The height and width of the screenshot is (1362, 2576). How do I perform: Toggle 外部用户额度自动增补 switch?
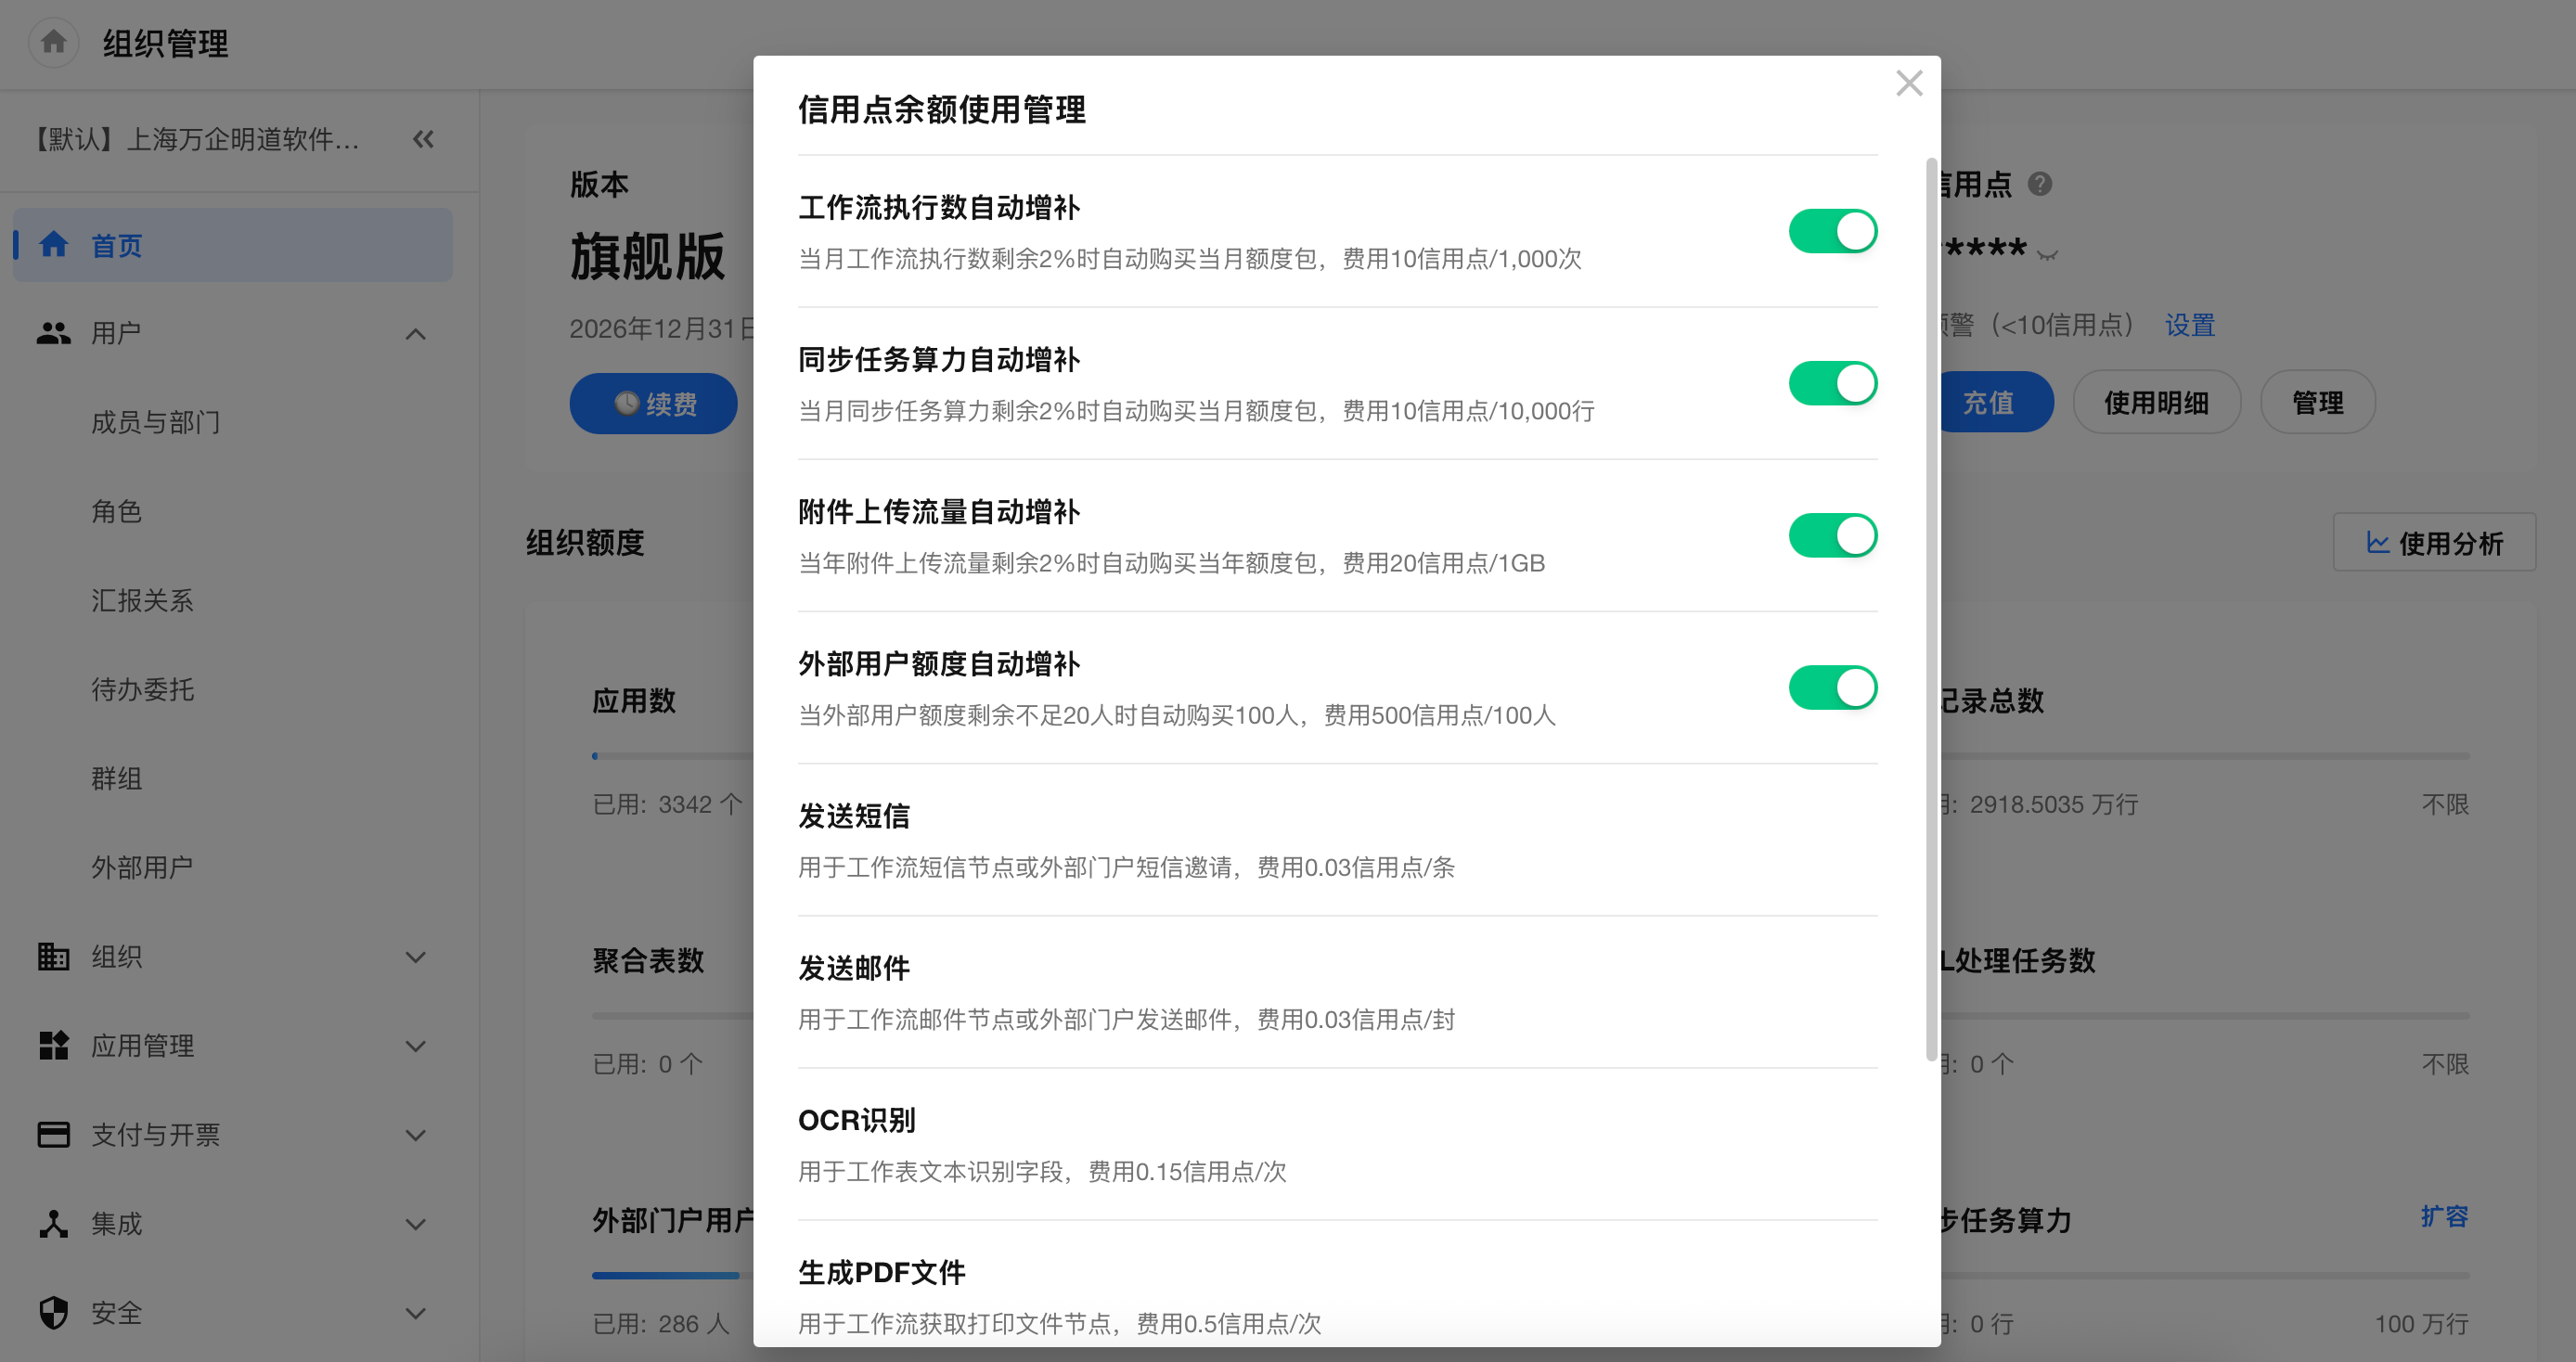(1832, 687)
